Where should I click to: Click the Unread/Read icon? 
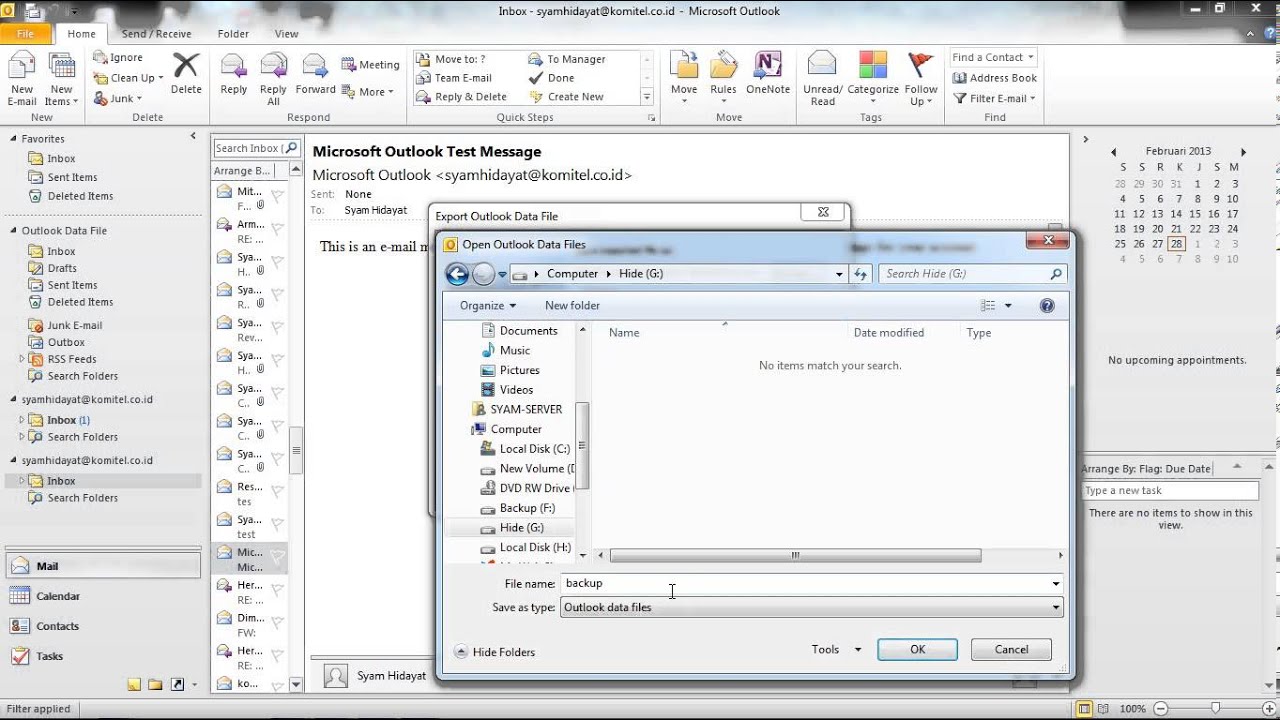822,79
